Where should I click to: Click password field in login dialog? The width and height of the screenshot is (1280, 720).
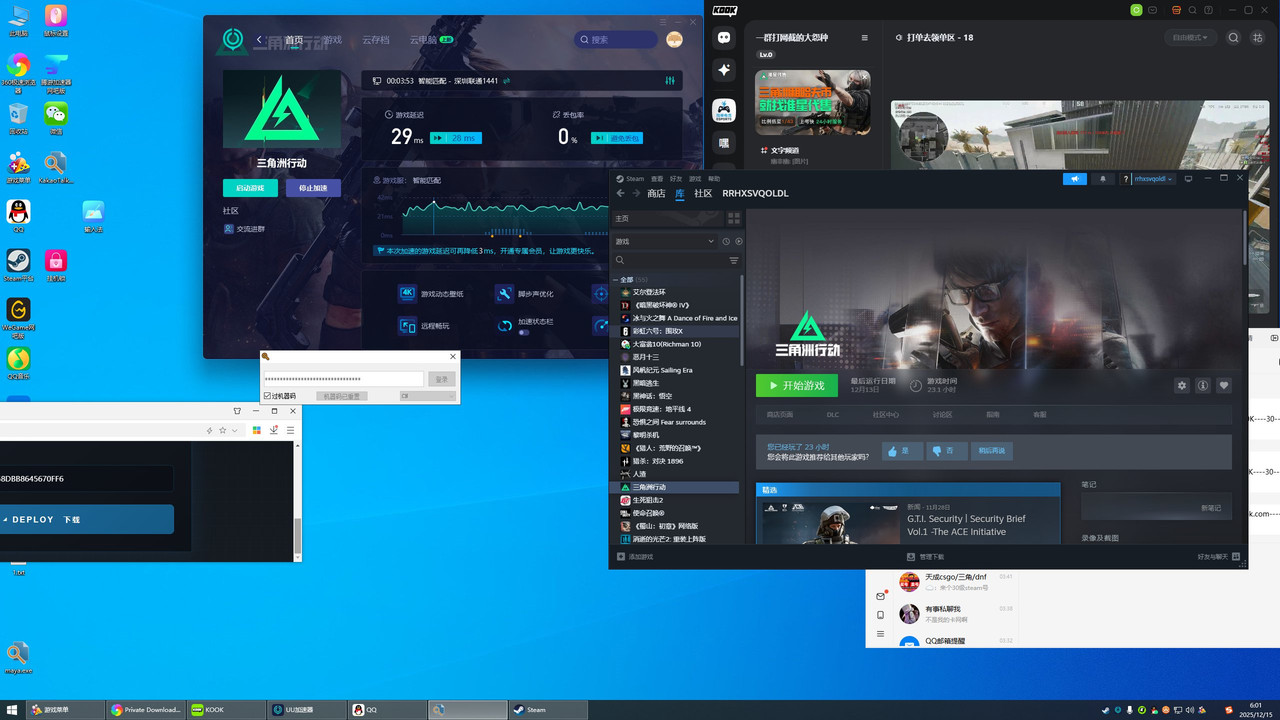343,379
